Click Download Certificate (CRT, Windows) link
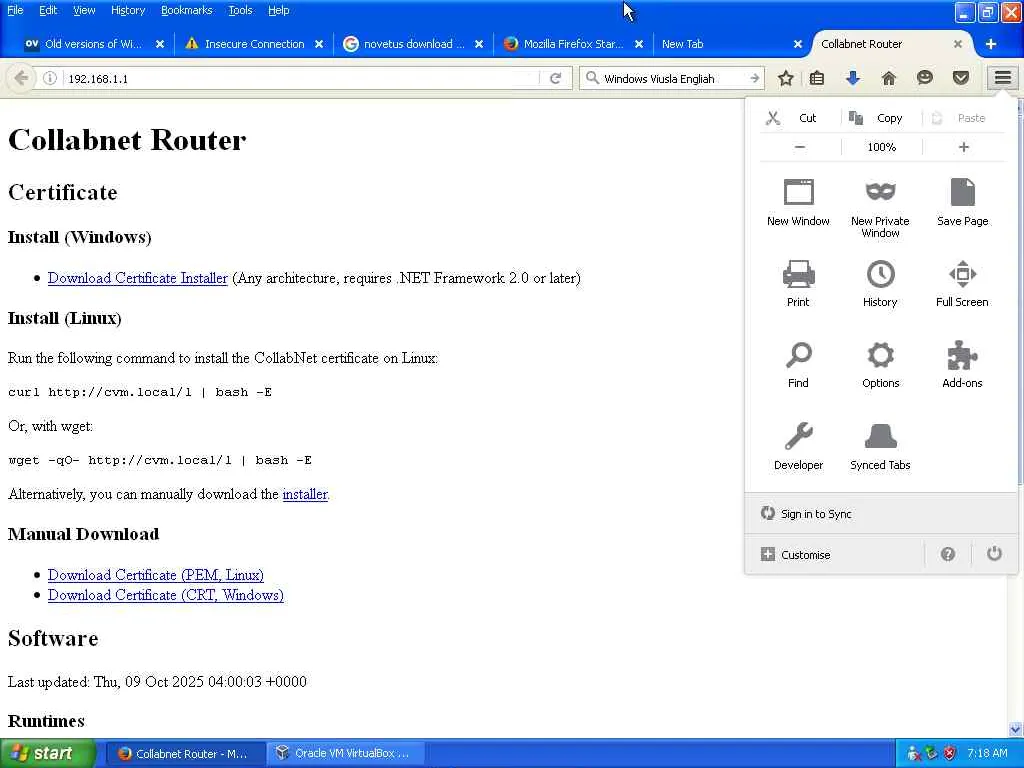Screen dimensions: 1024x768 coord(166,596)
